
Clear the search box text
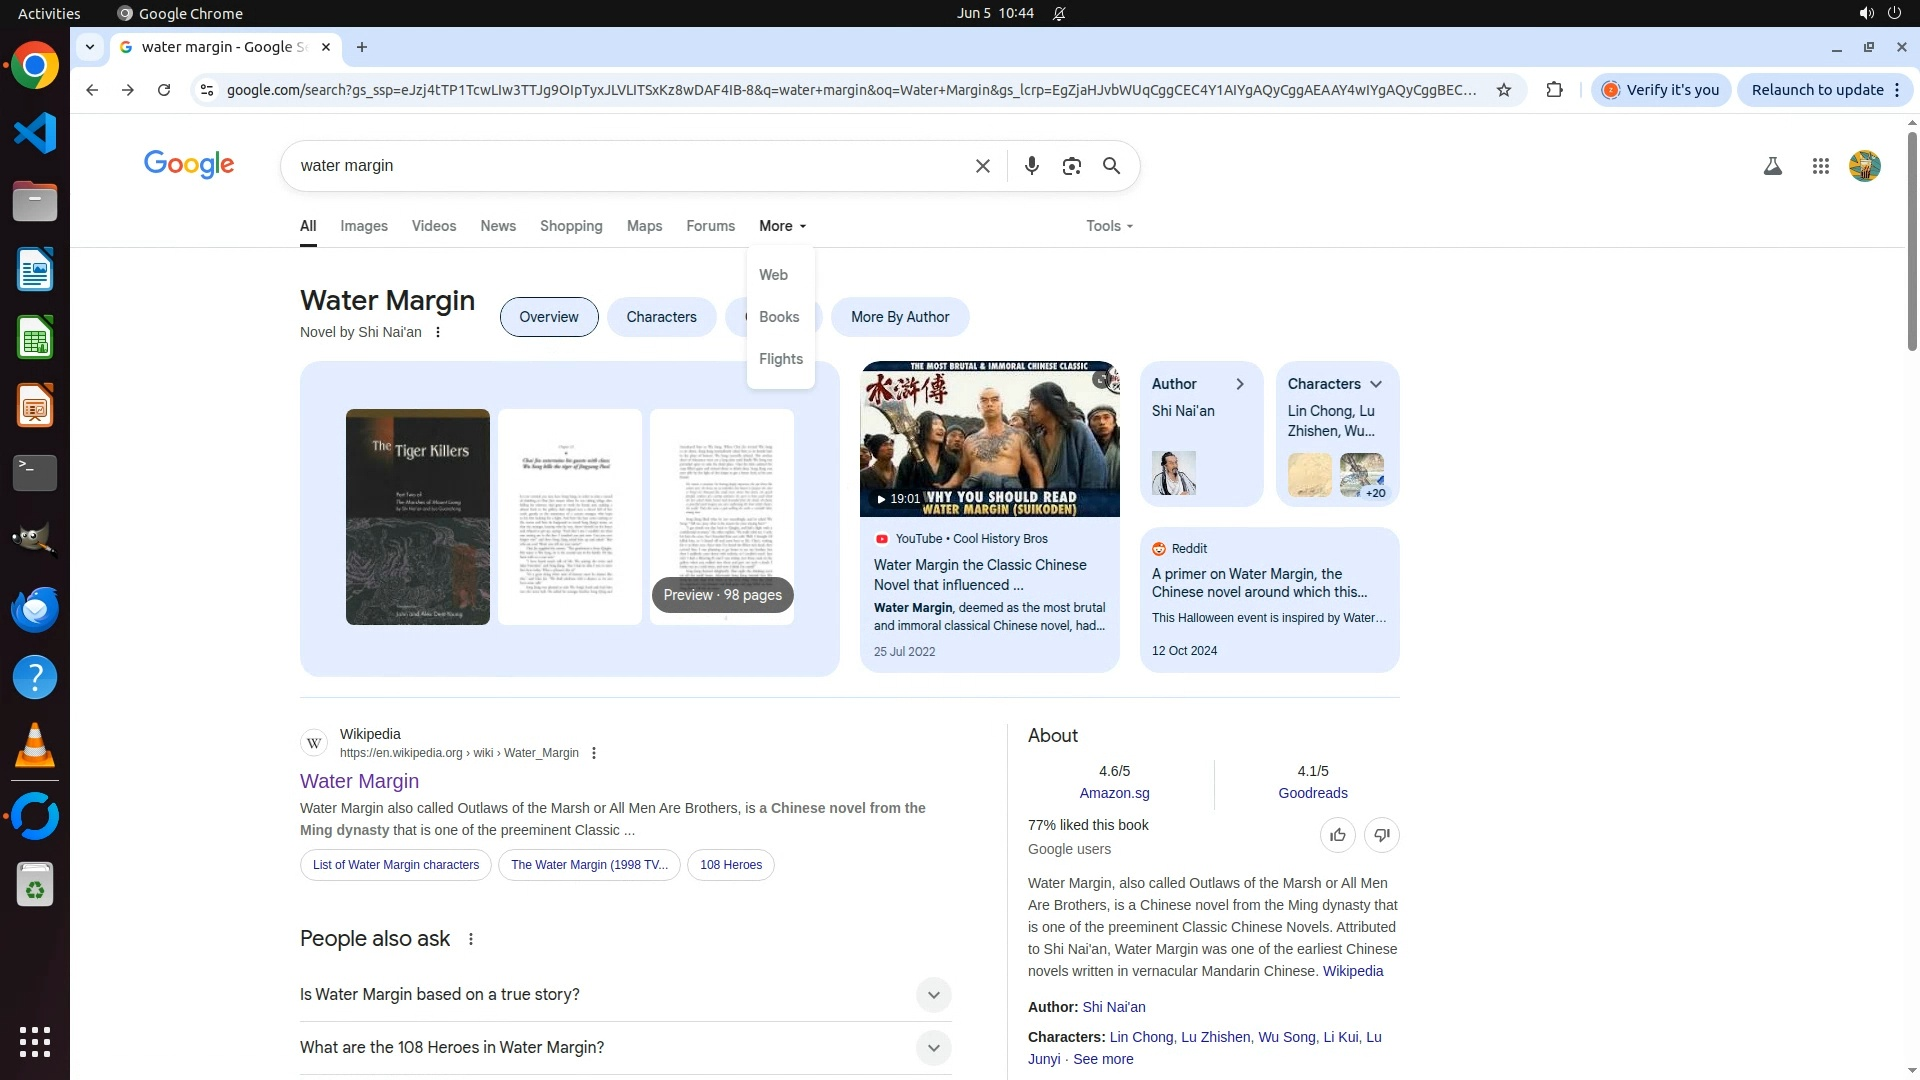coord(982,166)
